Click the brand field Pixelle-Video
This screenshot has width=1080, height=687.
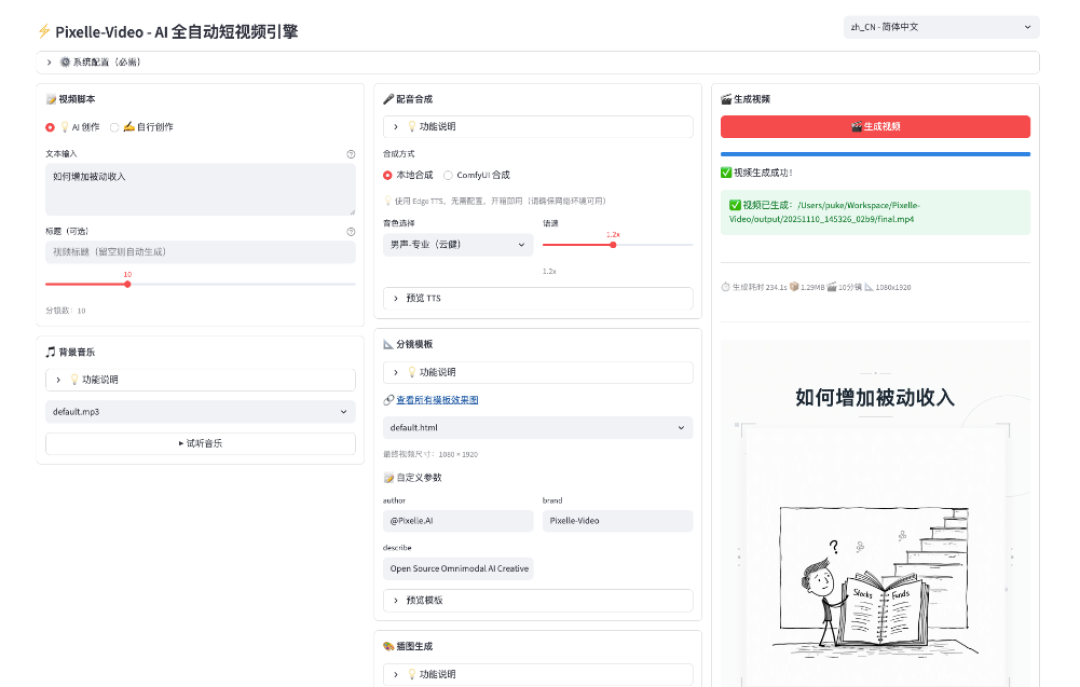[x=618, y=521]
